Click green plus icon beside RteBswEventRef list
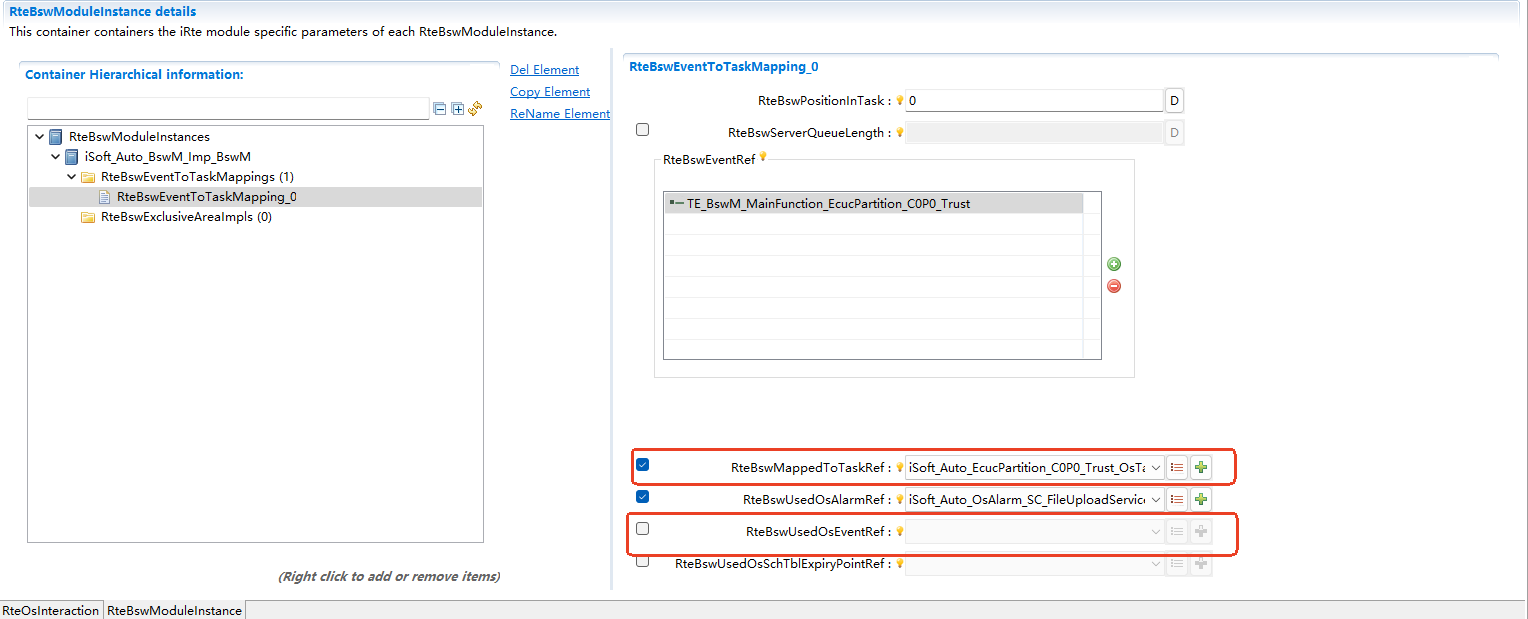 coord(1114,264)
